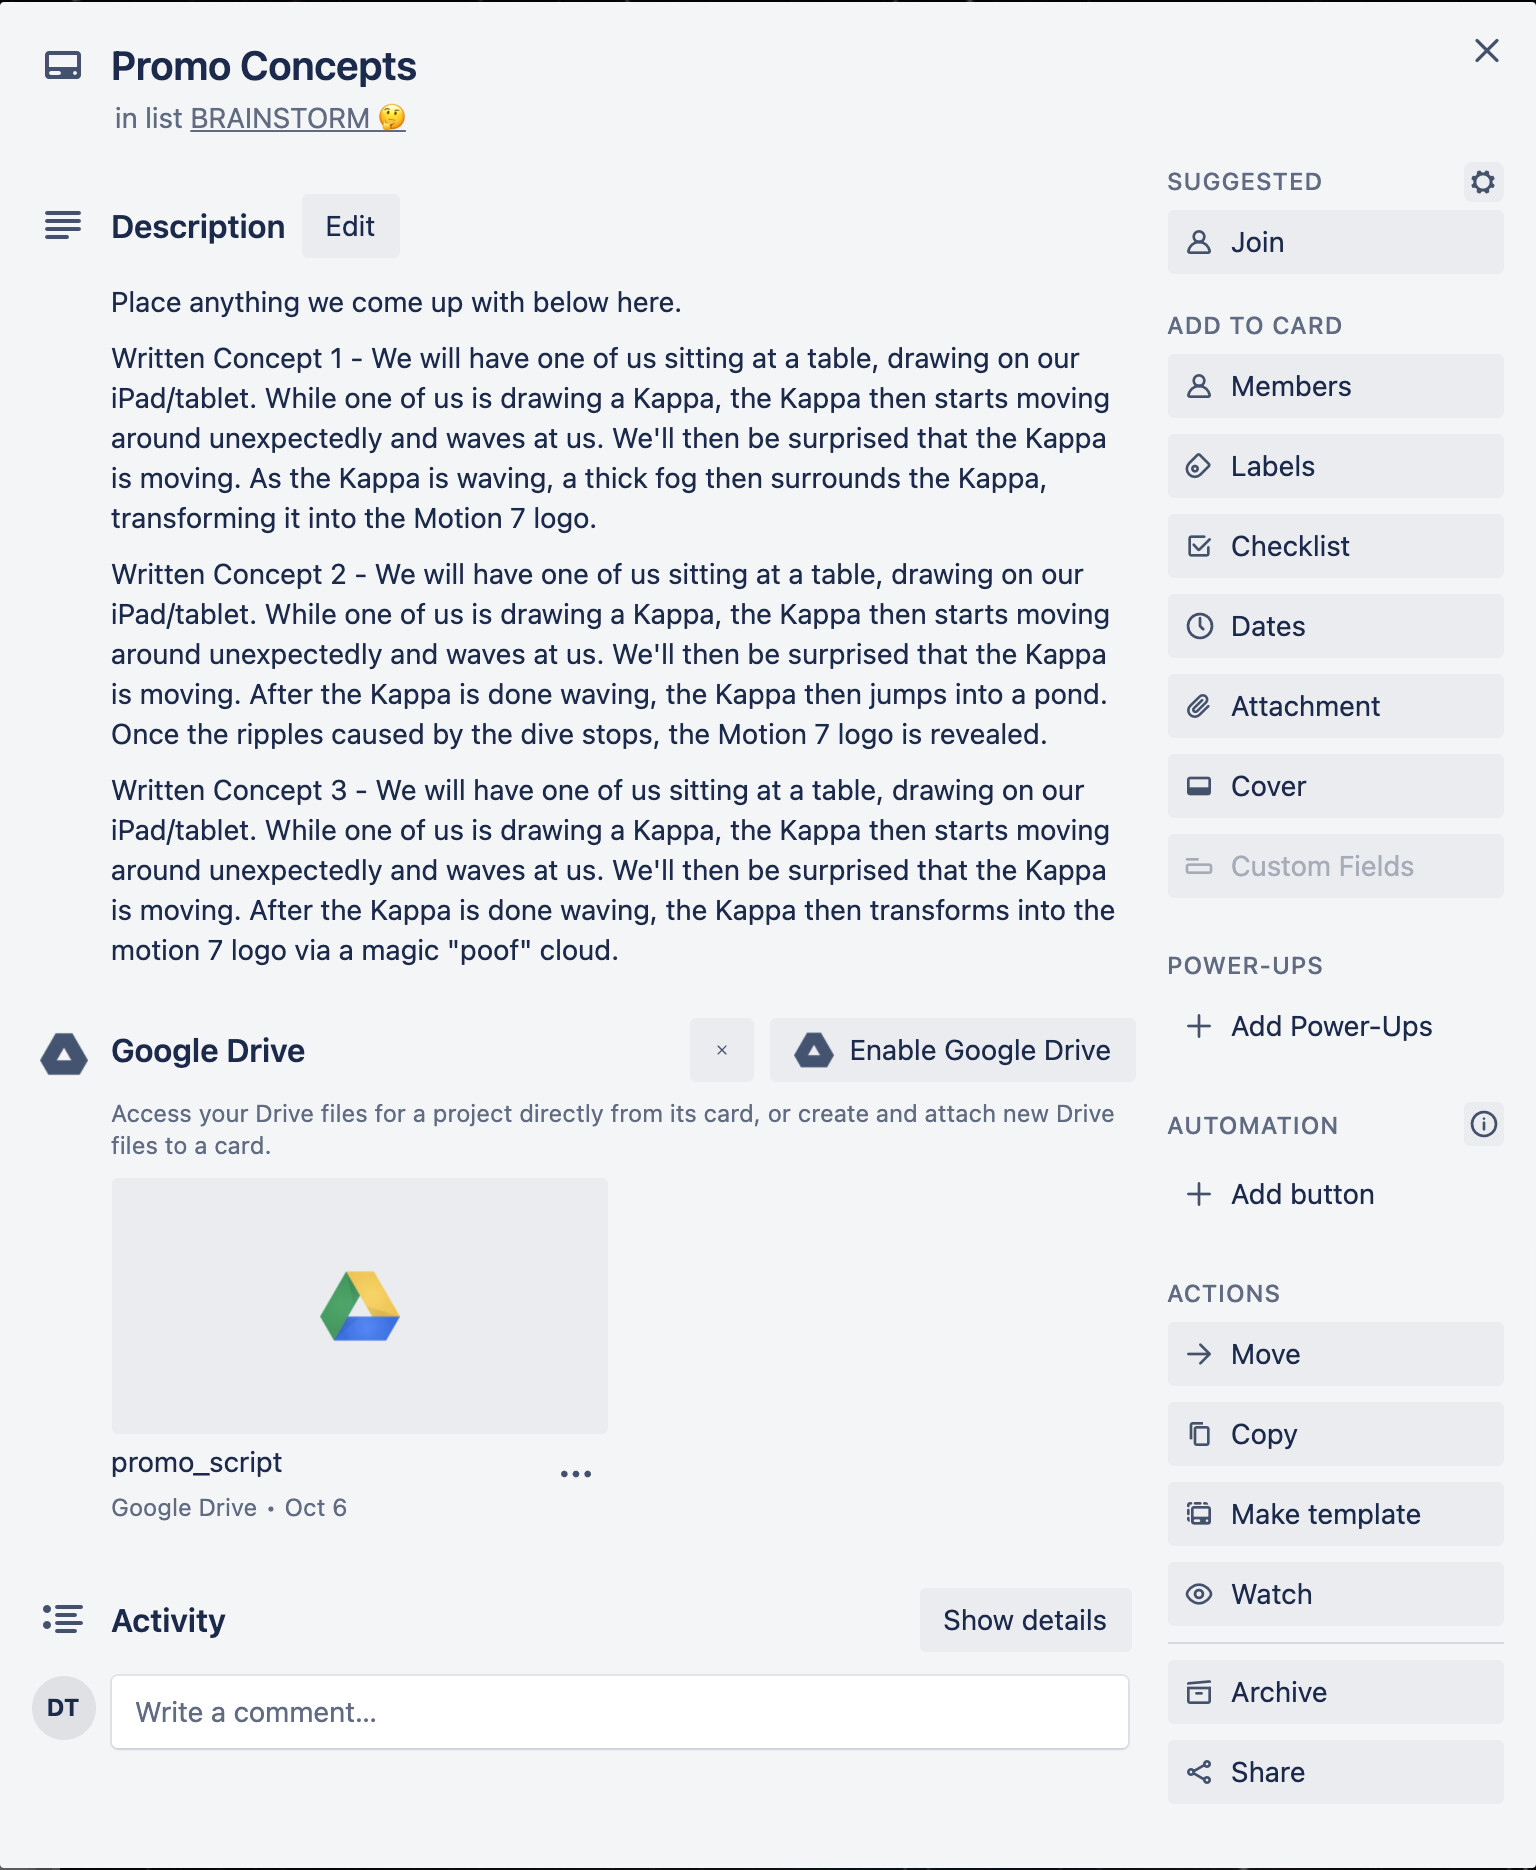
Task: Select the Copy card action
Action: click(x=1334, y=1434)
